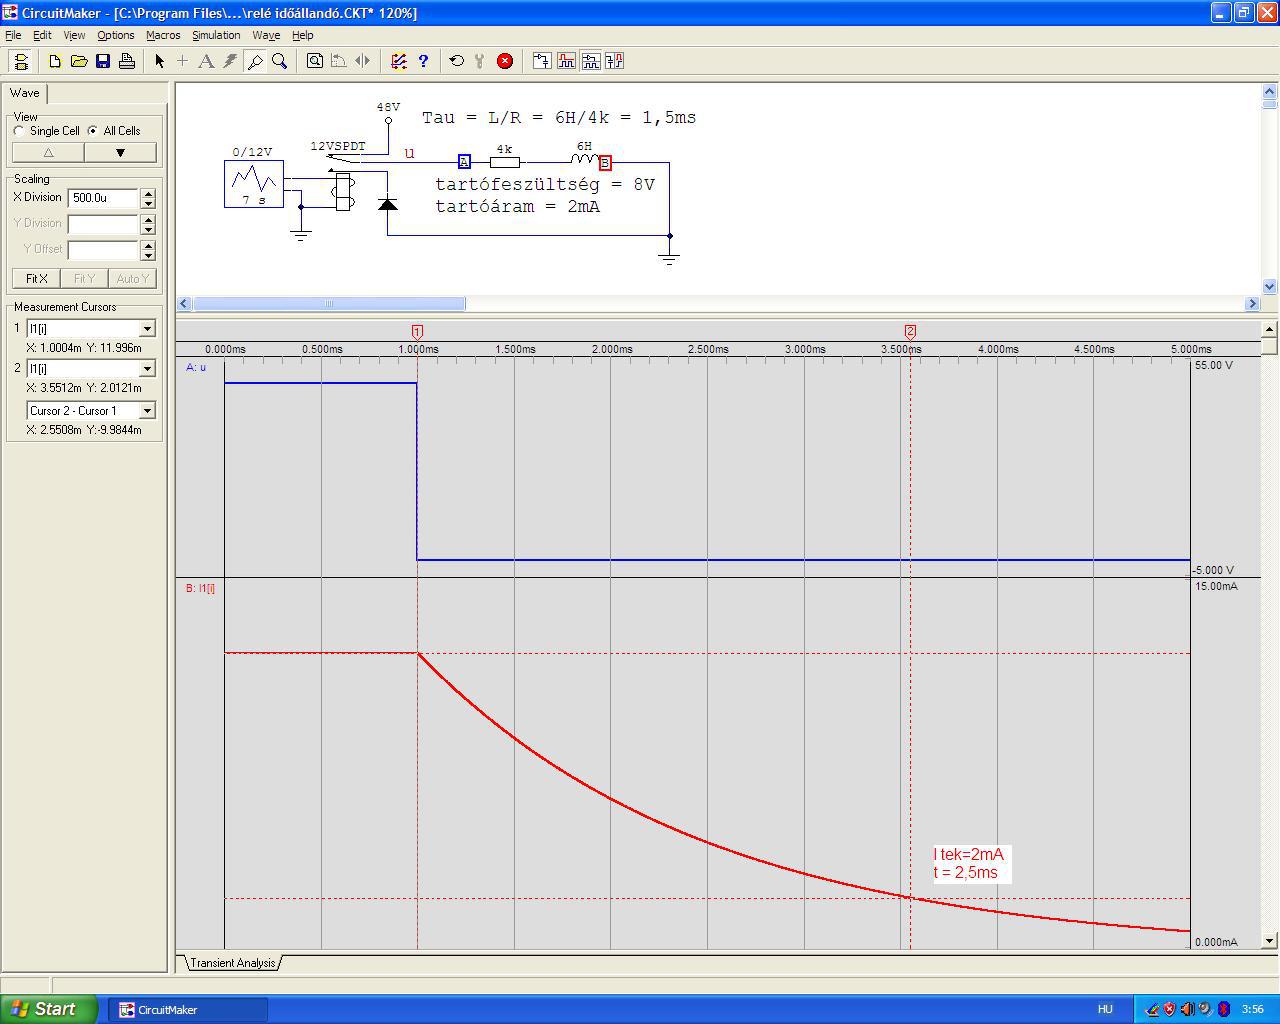Select the Text tool (A icon)
This screenshot has width=1280, height=1024.
point(206,61)
